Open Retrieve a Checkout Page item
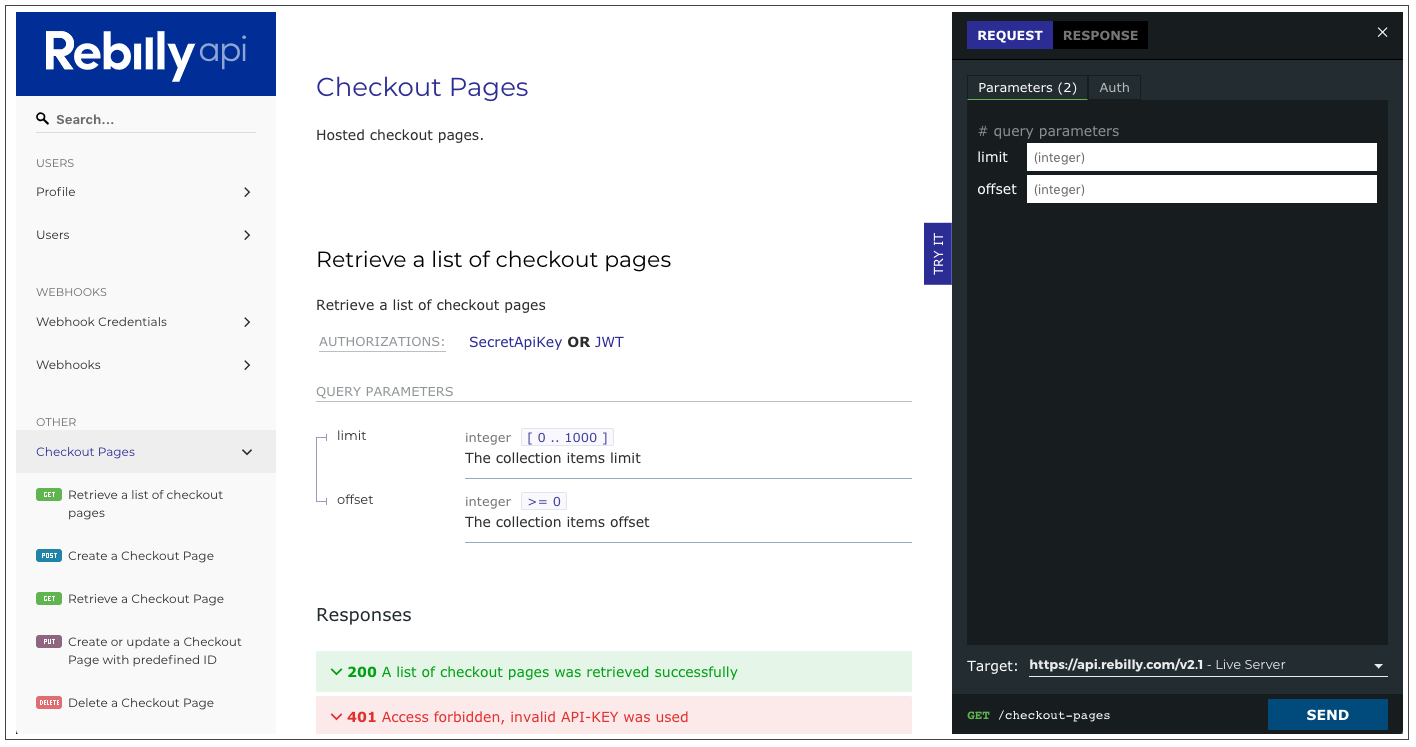Image resolution: width=1416 pixels, height=747 pixels. (146, 599)
